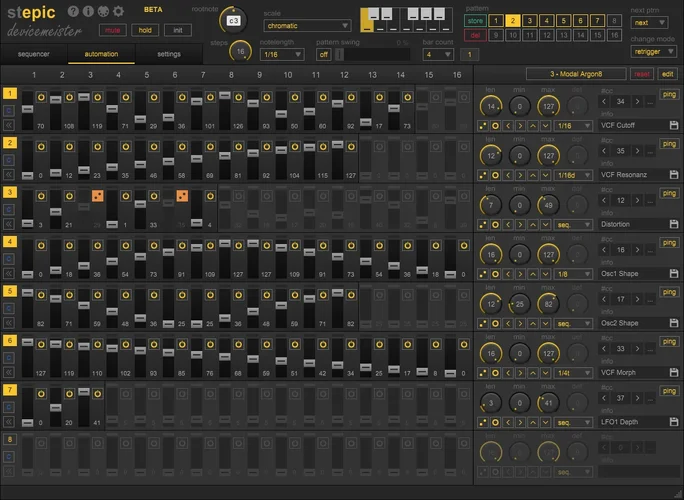Click next CC arrow next to 35
Screen dimensions: 684x500
[x=637, y=151]
